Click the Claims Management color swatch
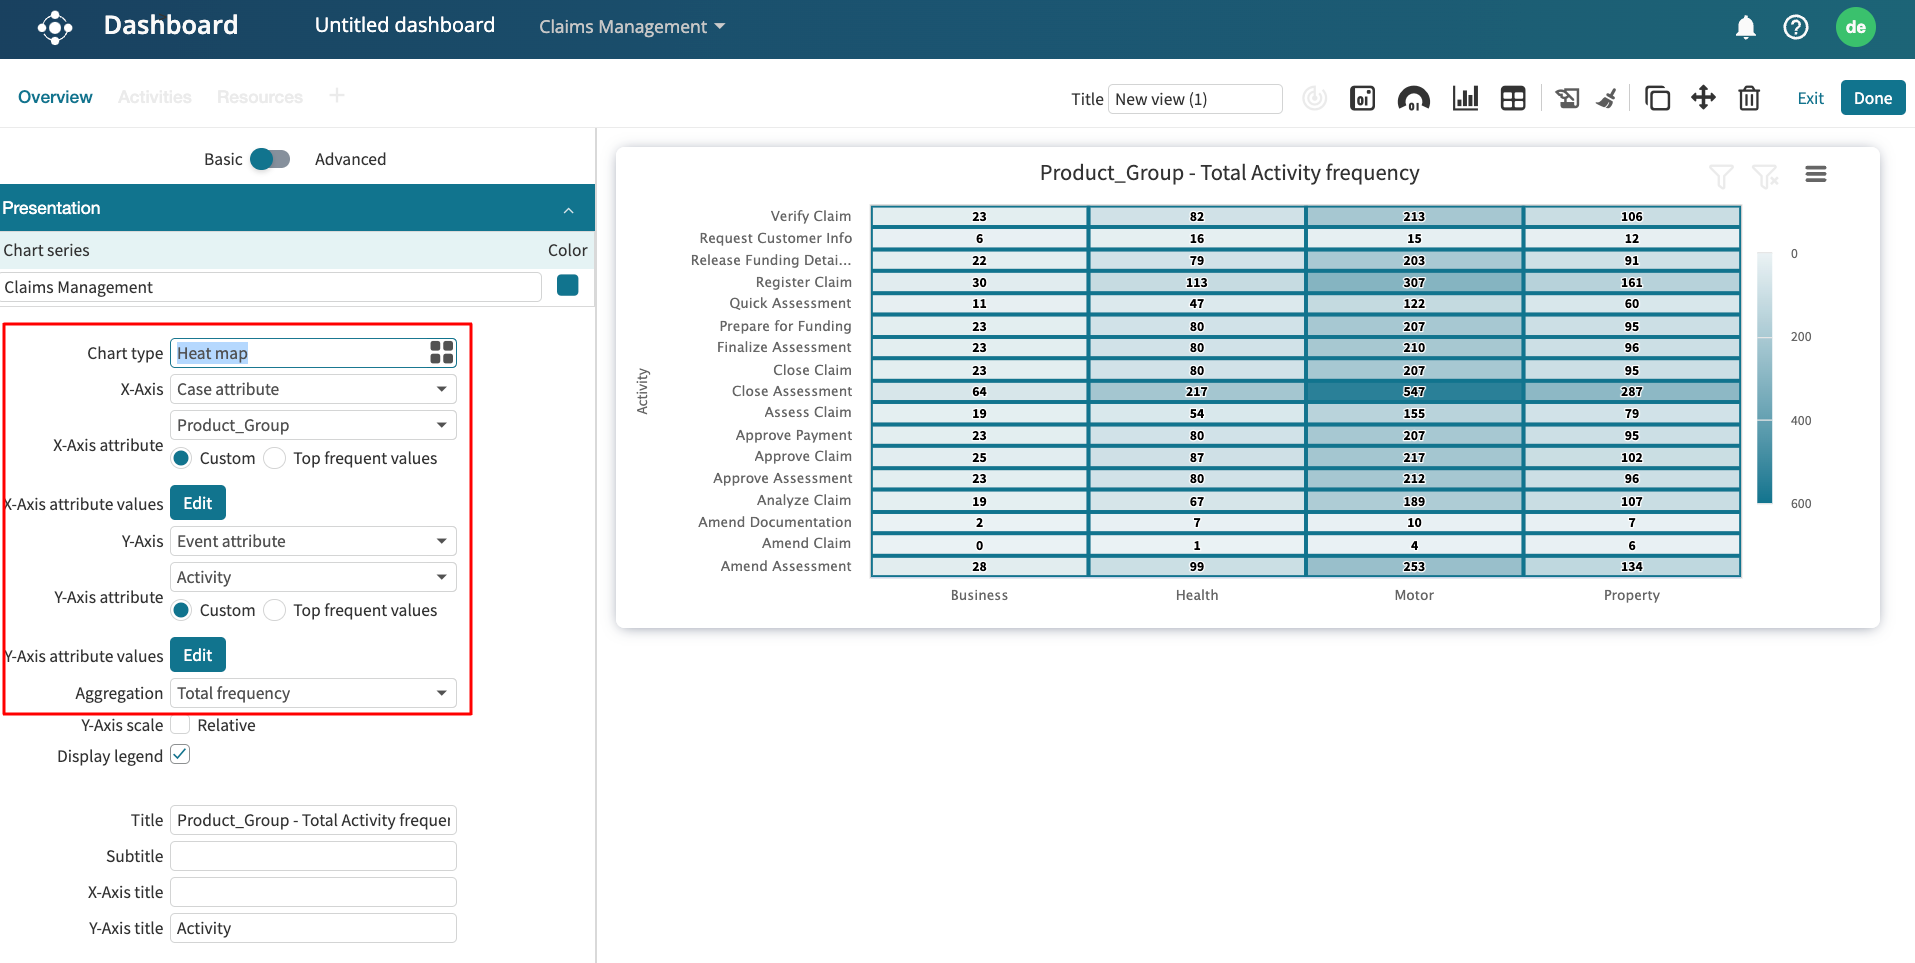Viewport: 1915px width, 963px height. point(567,286)
